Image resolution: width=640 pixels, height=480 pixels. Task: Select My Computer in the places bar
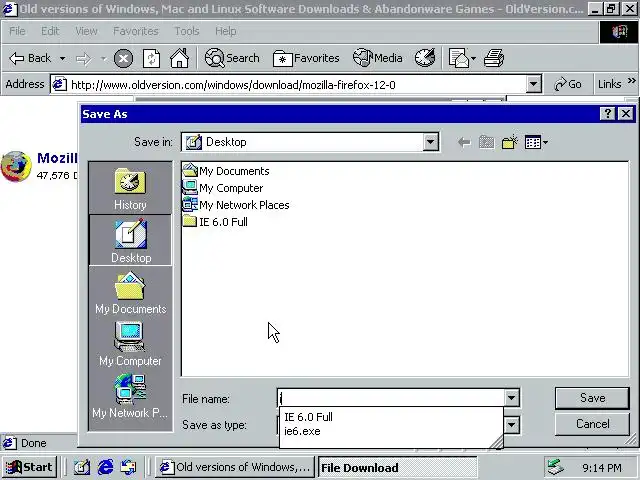click(130, 344)
